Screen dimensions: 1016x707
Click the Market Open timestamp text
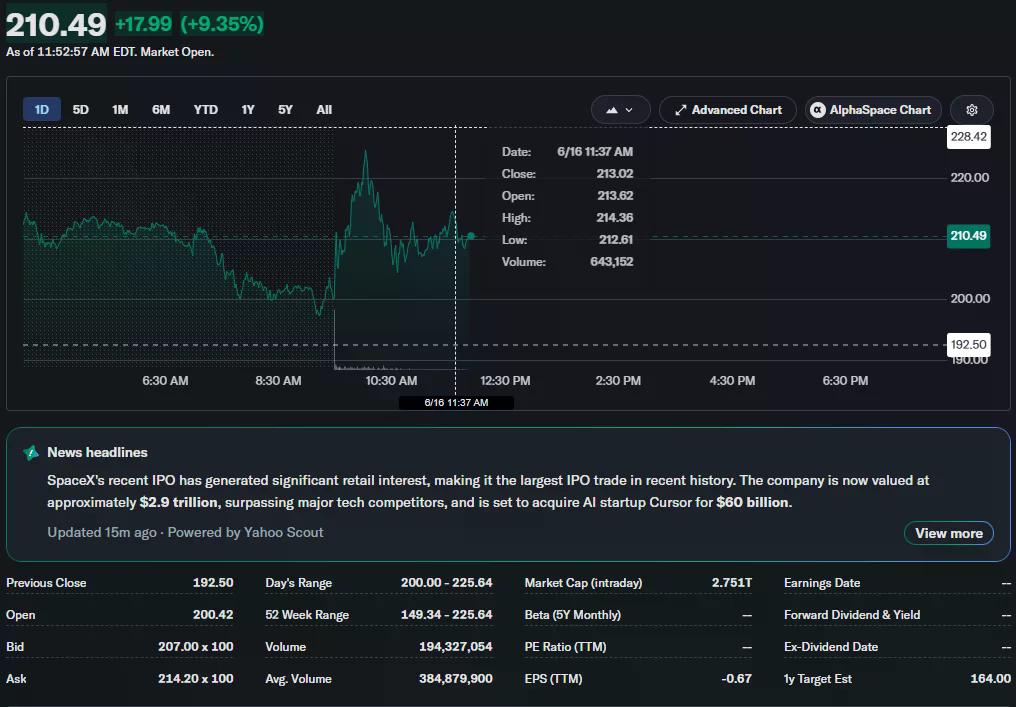(x=110, y=52)
